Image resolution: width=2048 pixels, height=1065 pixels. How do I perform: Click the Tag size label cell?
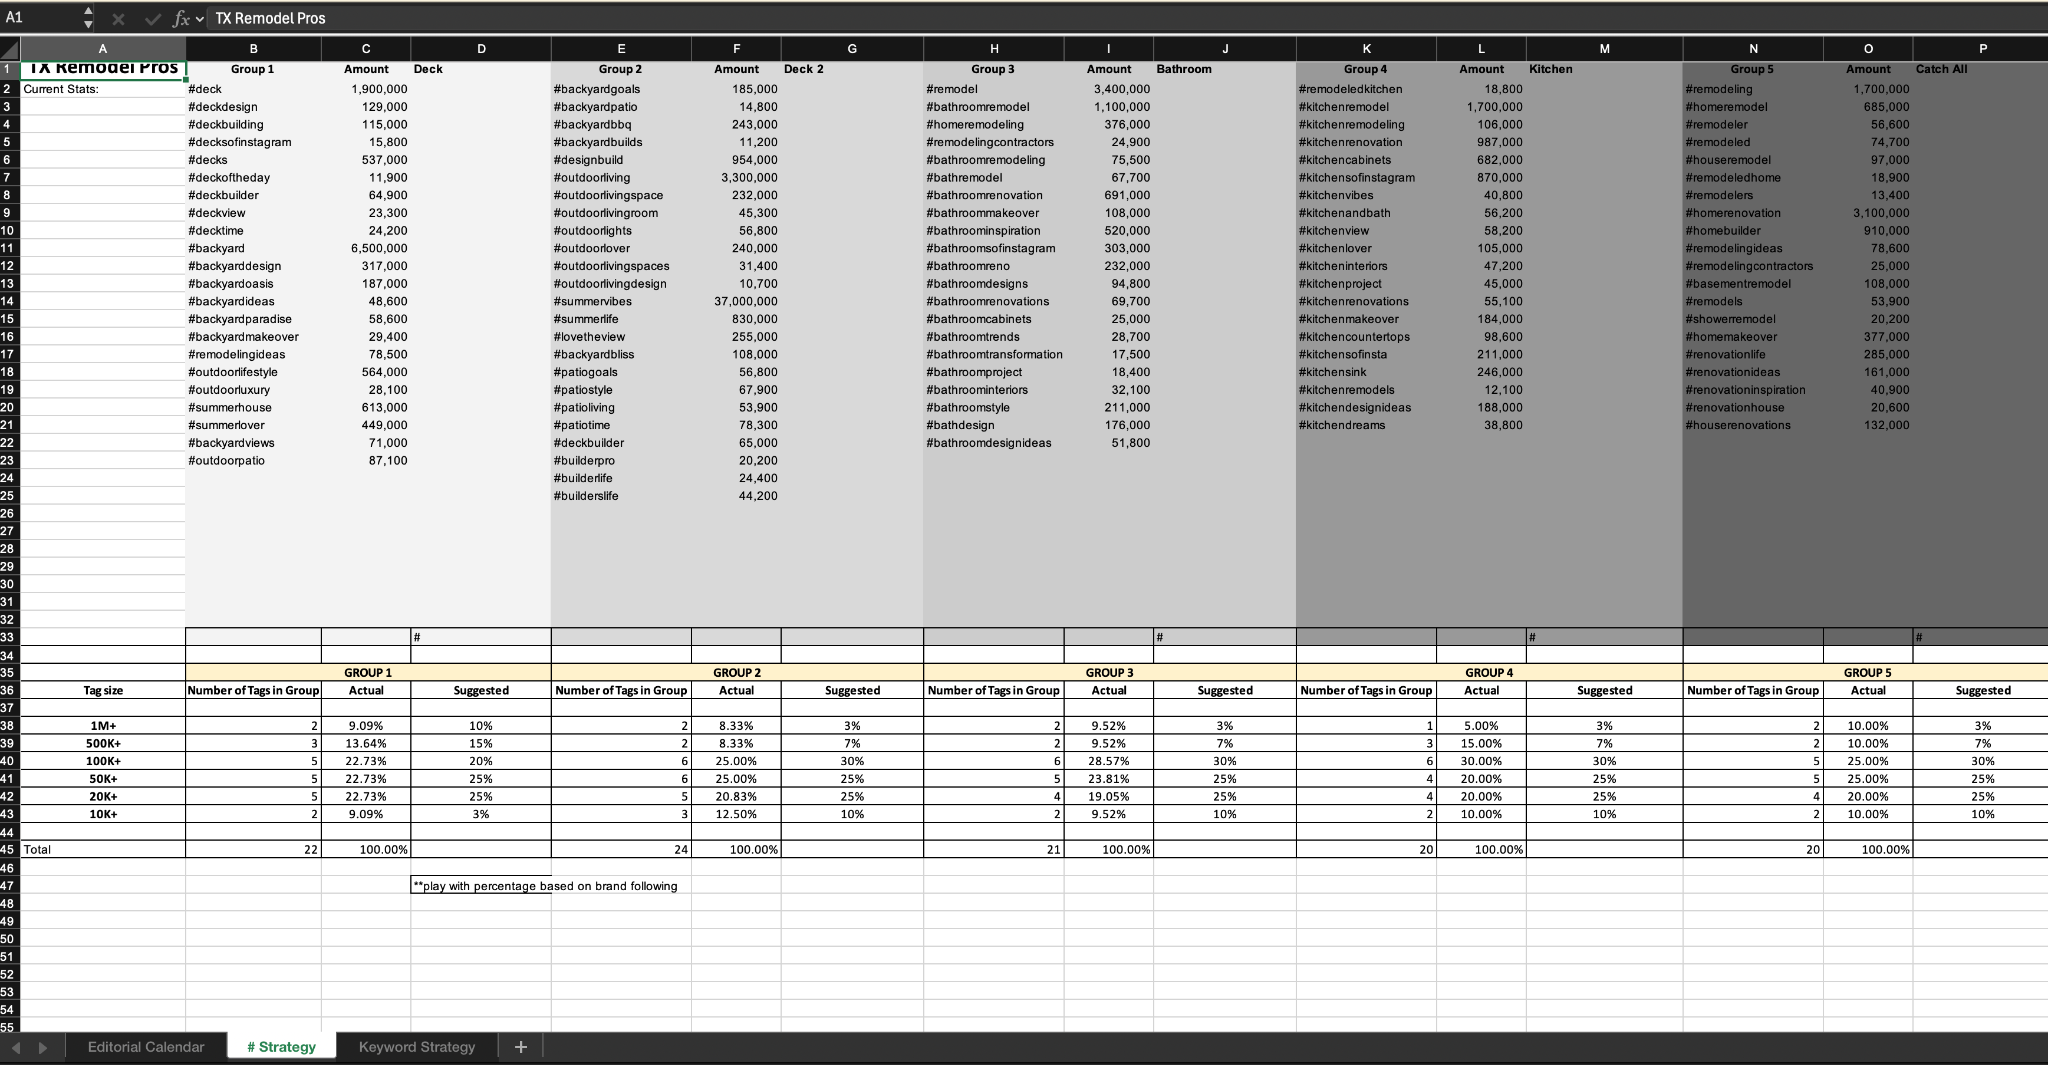(103, 691)
